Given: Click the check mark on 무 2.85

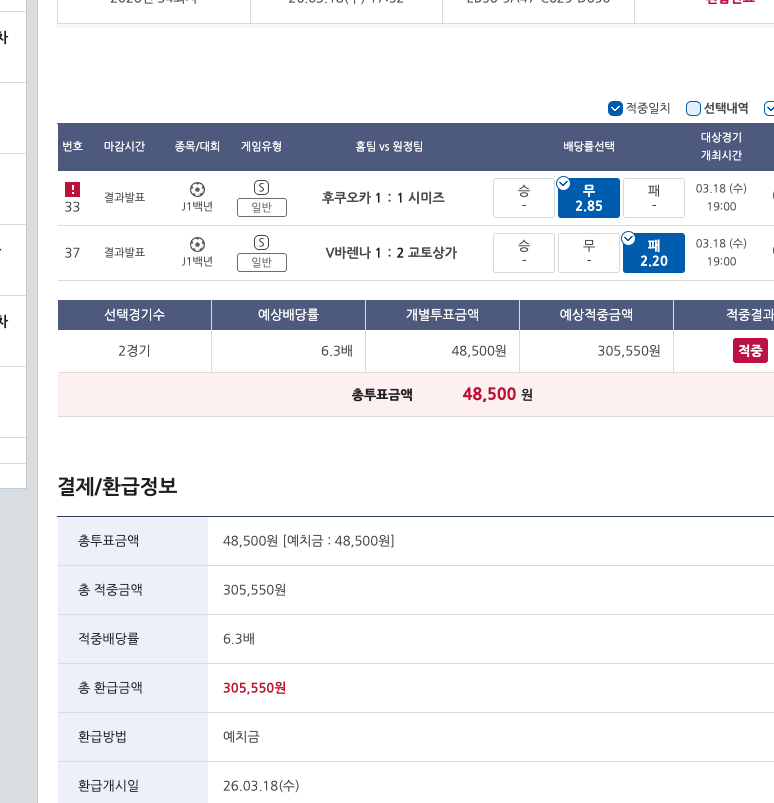Looking at the screenshot, I should [x=563, y=183].
